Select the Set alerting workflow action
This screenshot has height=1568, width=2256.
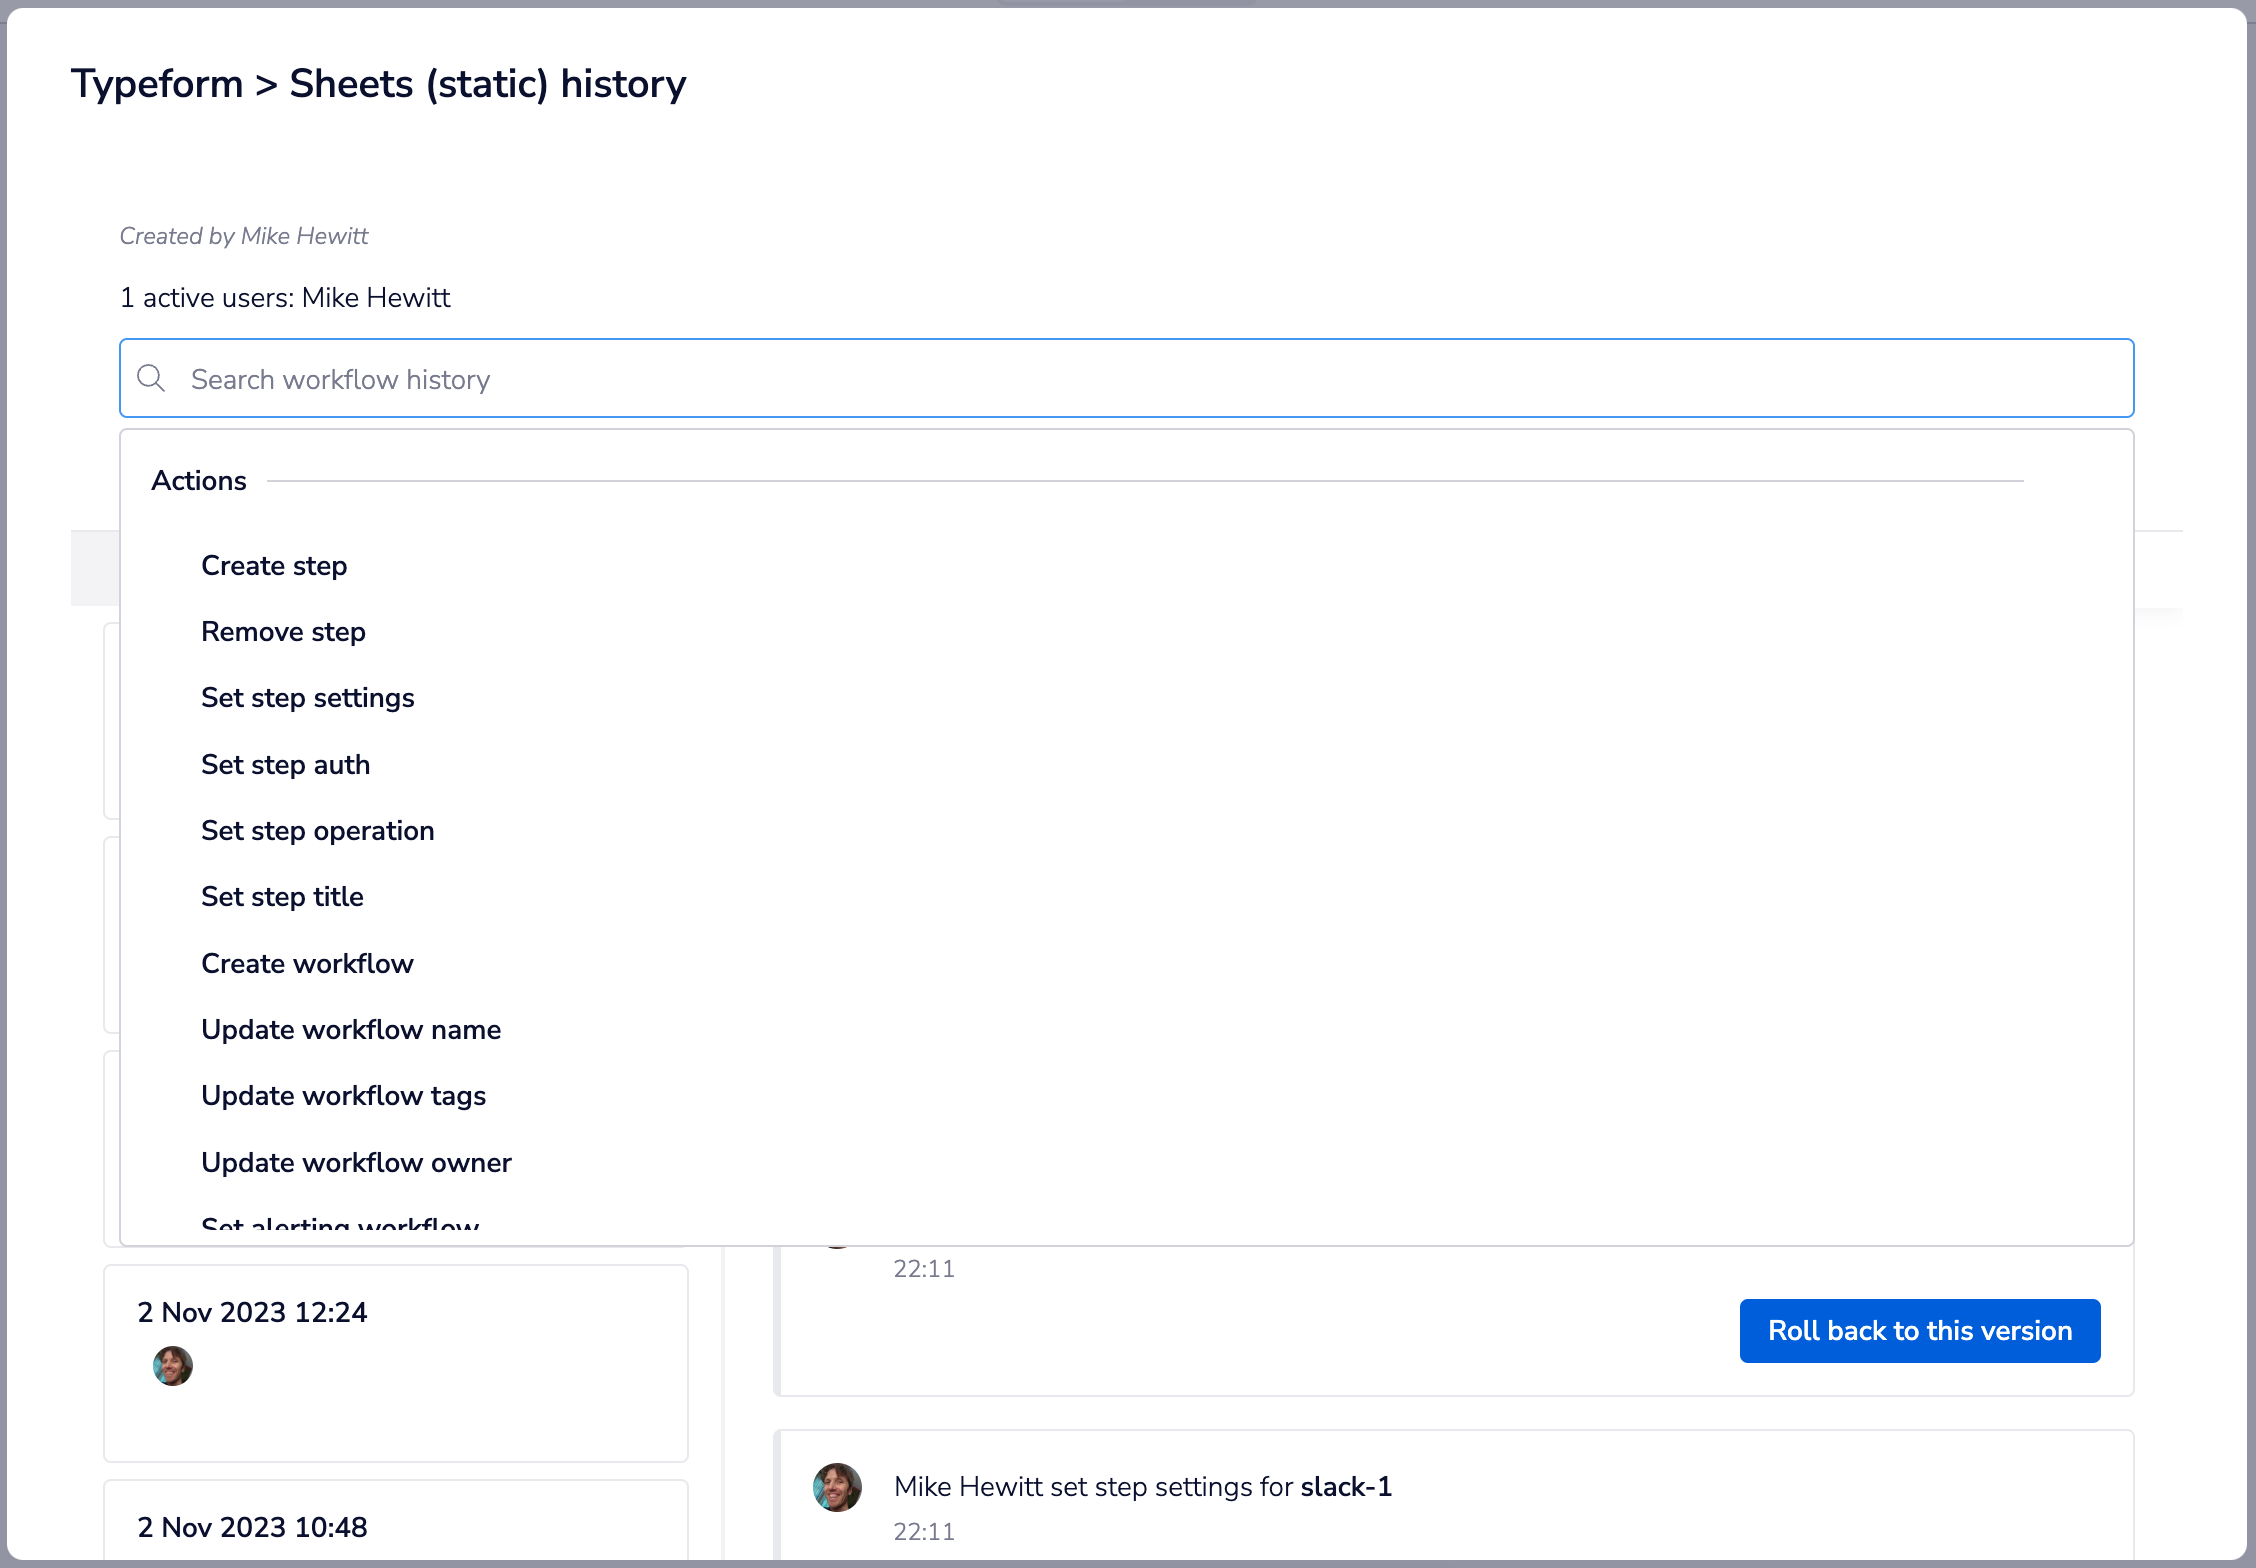coord(341,1224)
